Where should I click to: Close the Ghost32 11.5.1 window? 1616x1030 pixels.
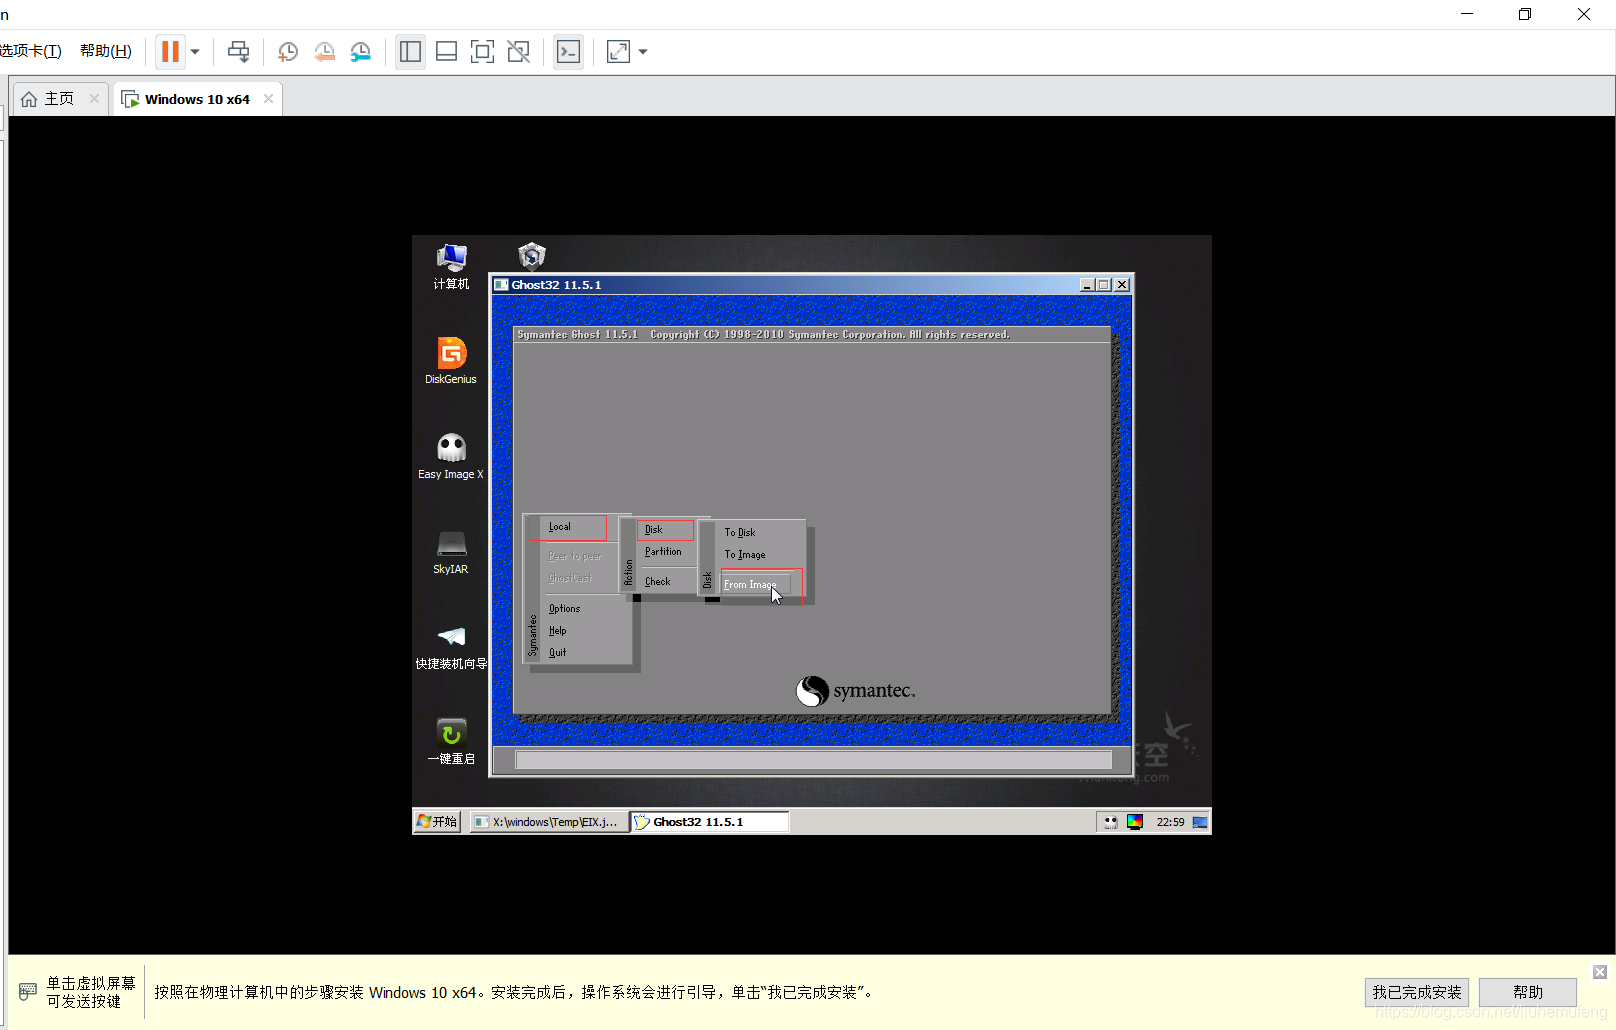click(x=1122, y=285)
